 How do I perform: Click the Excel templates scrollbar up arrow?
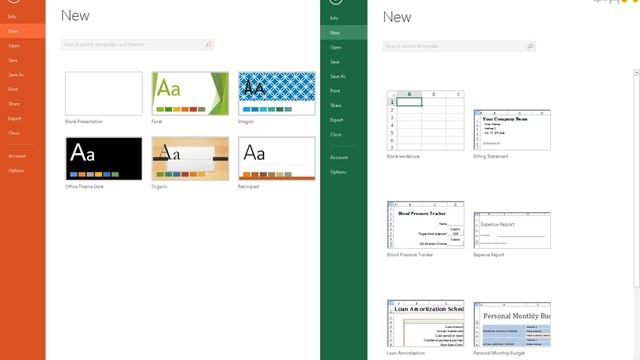(x=636, y=72)
